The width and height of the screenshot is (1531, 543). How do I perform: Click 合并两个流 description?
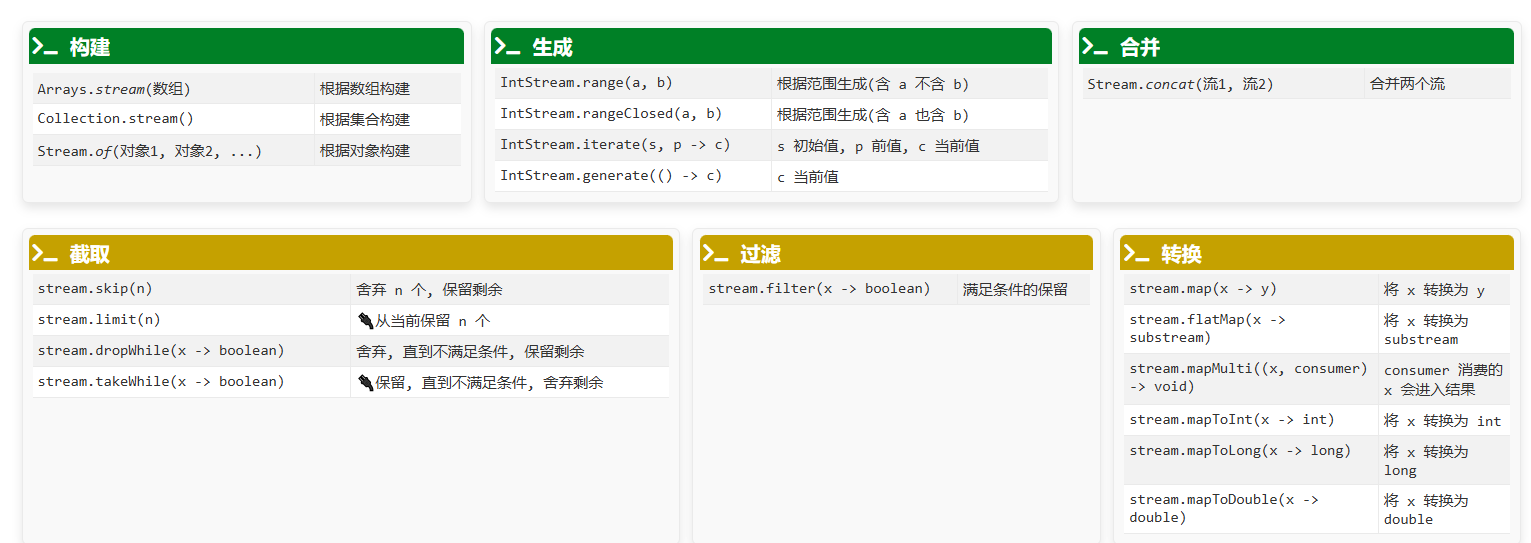[1407, 84]
